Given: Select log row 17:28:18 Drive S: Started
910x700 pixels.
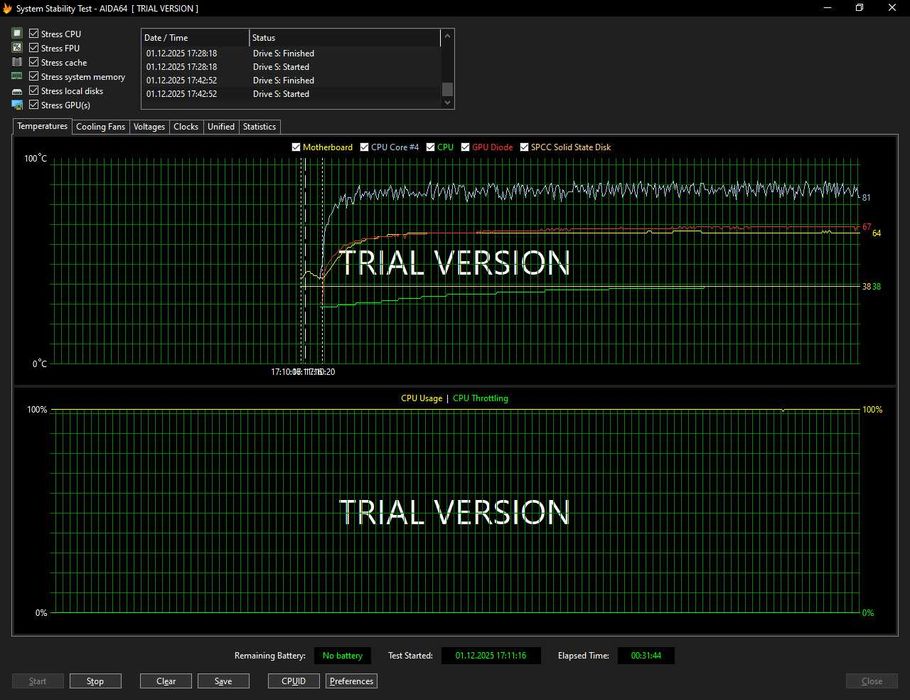Looking at the screenshot, I should (291, 67).
